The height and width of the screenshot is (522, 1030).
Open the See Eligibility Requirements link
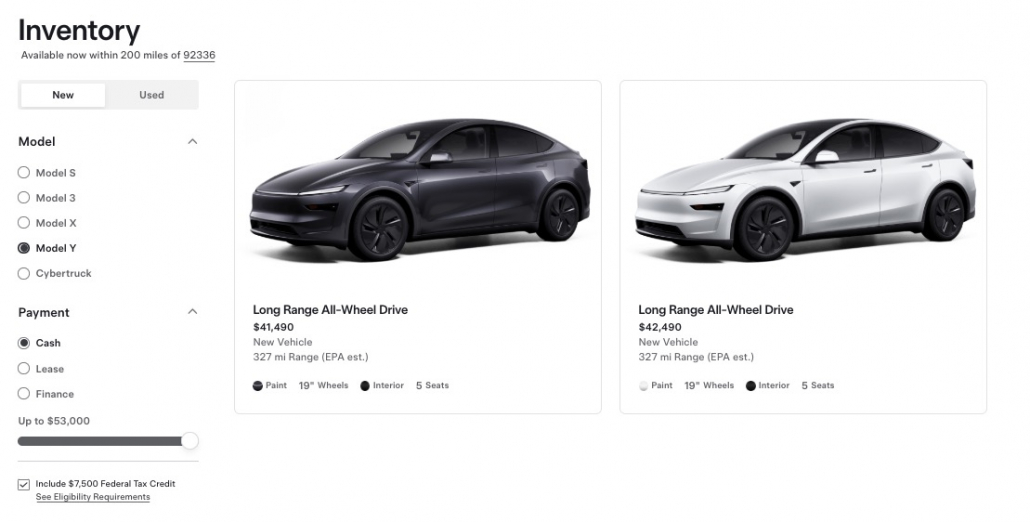[93, 497]
